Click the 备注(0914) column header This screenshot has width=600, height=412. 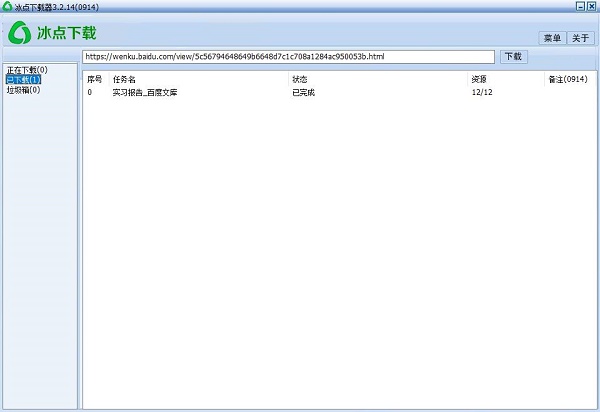(x=567, y=79)
